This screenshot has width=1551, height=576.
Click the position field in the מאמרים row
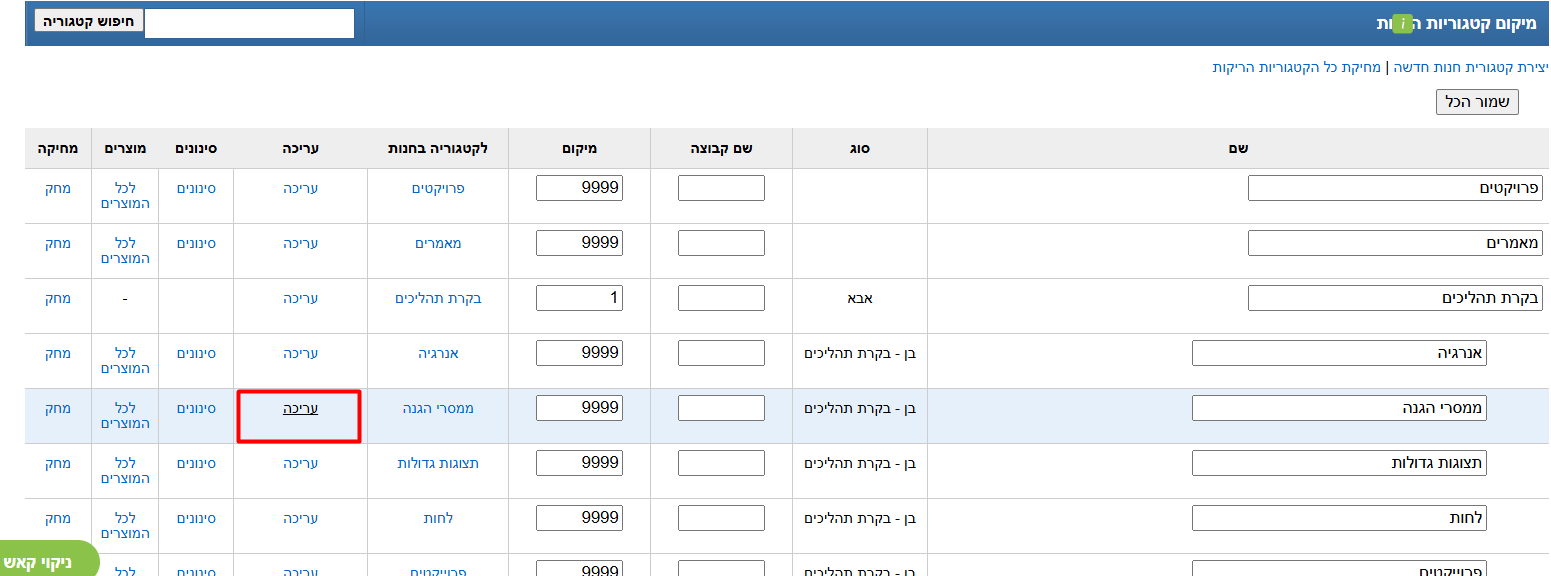579,243
